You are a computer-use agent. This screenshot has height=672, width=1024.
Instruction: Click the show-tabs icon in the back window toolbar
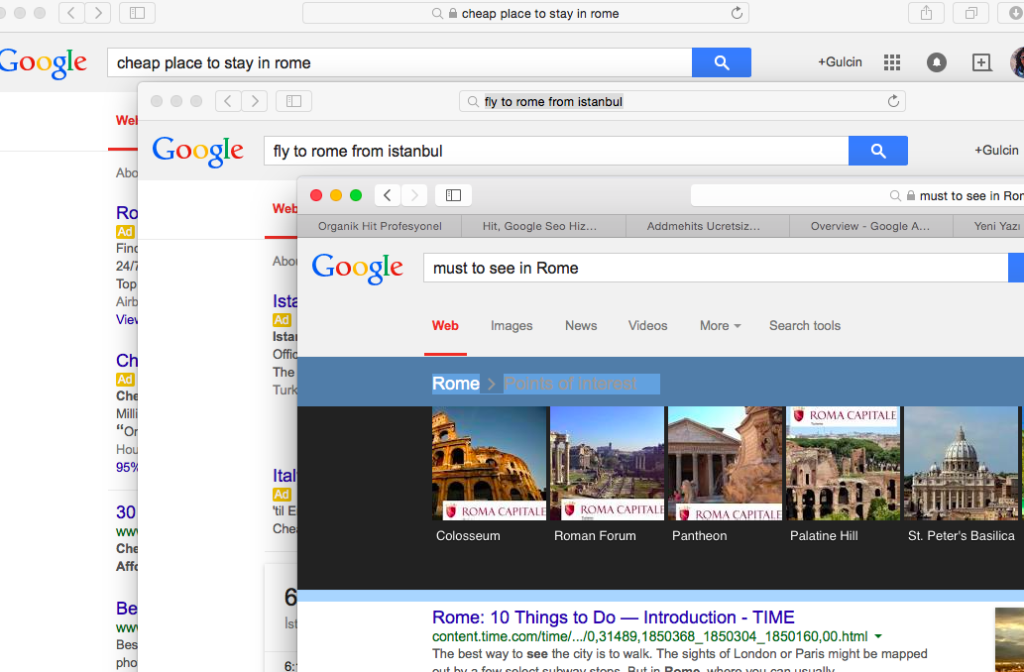[971, 13]
